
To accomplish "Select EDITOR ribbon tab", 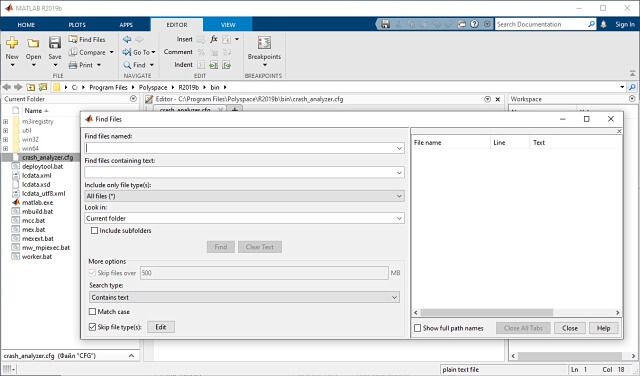I will (x=177, y=25).
